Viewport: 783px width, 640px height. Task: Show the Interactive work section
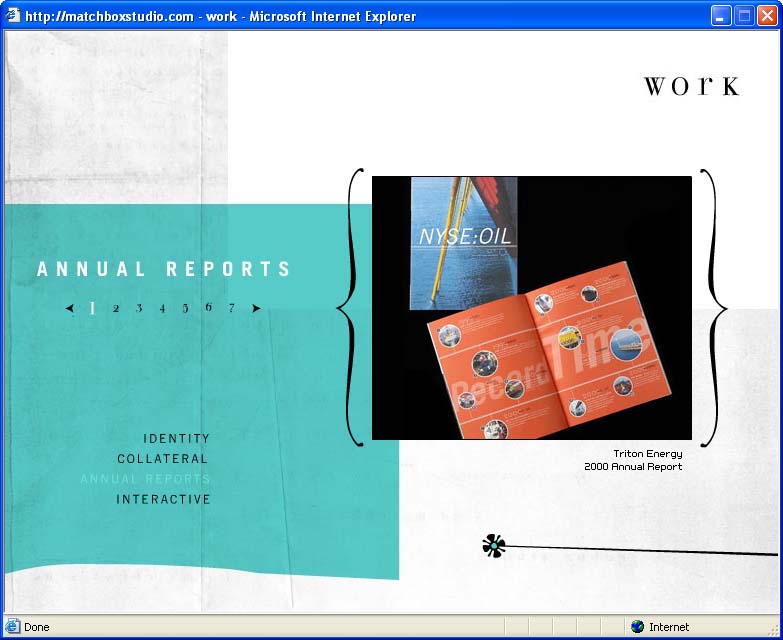coord(163,499)
